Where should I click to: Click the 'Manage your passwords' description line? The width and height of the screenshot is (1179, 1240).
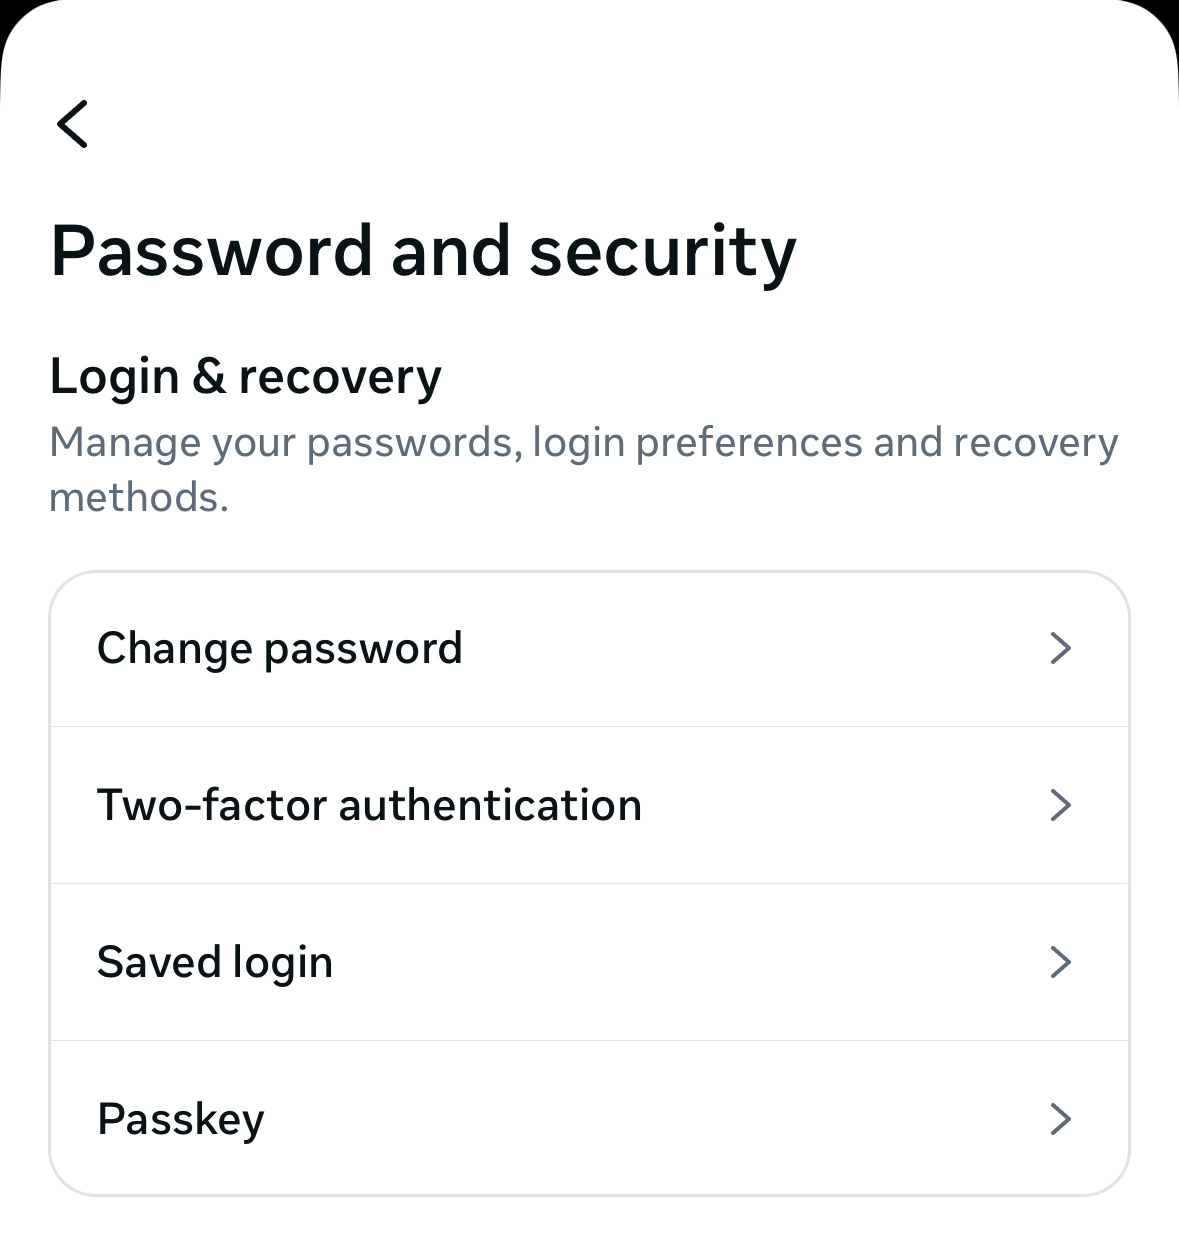tap(583, 442)
